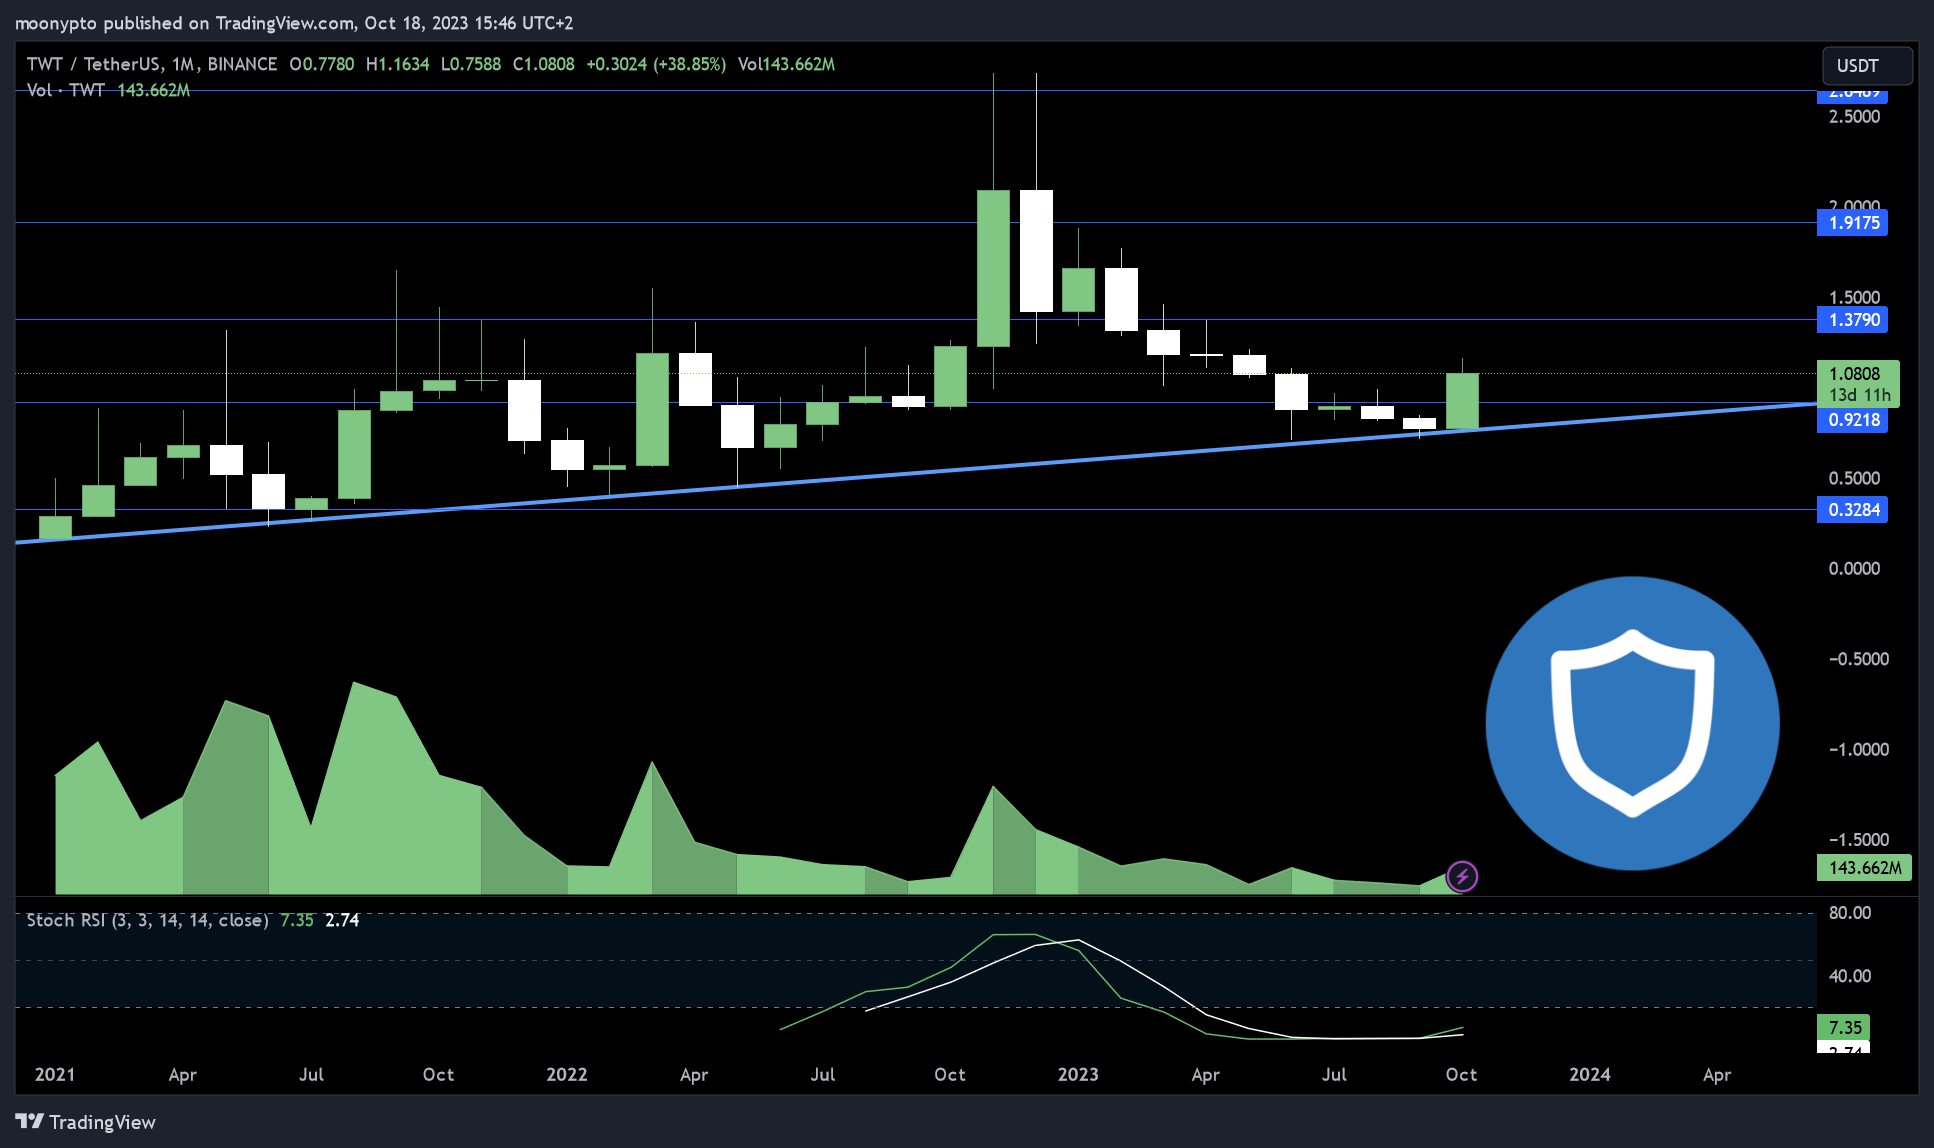Click the 80.00 Stoch RSI scale label
This screenshot has height=1148, width=1934.
coord(1850,913)
